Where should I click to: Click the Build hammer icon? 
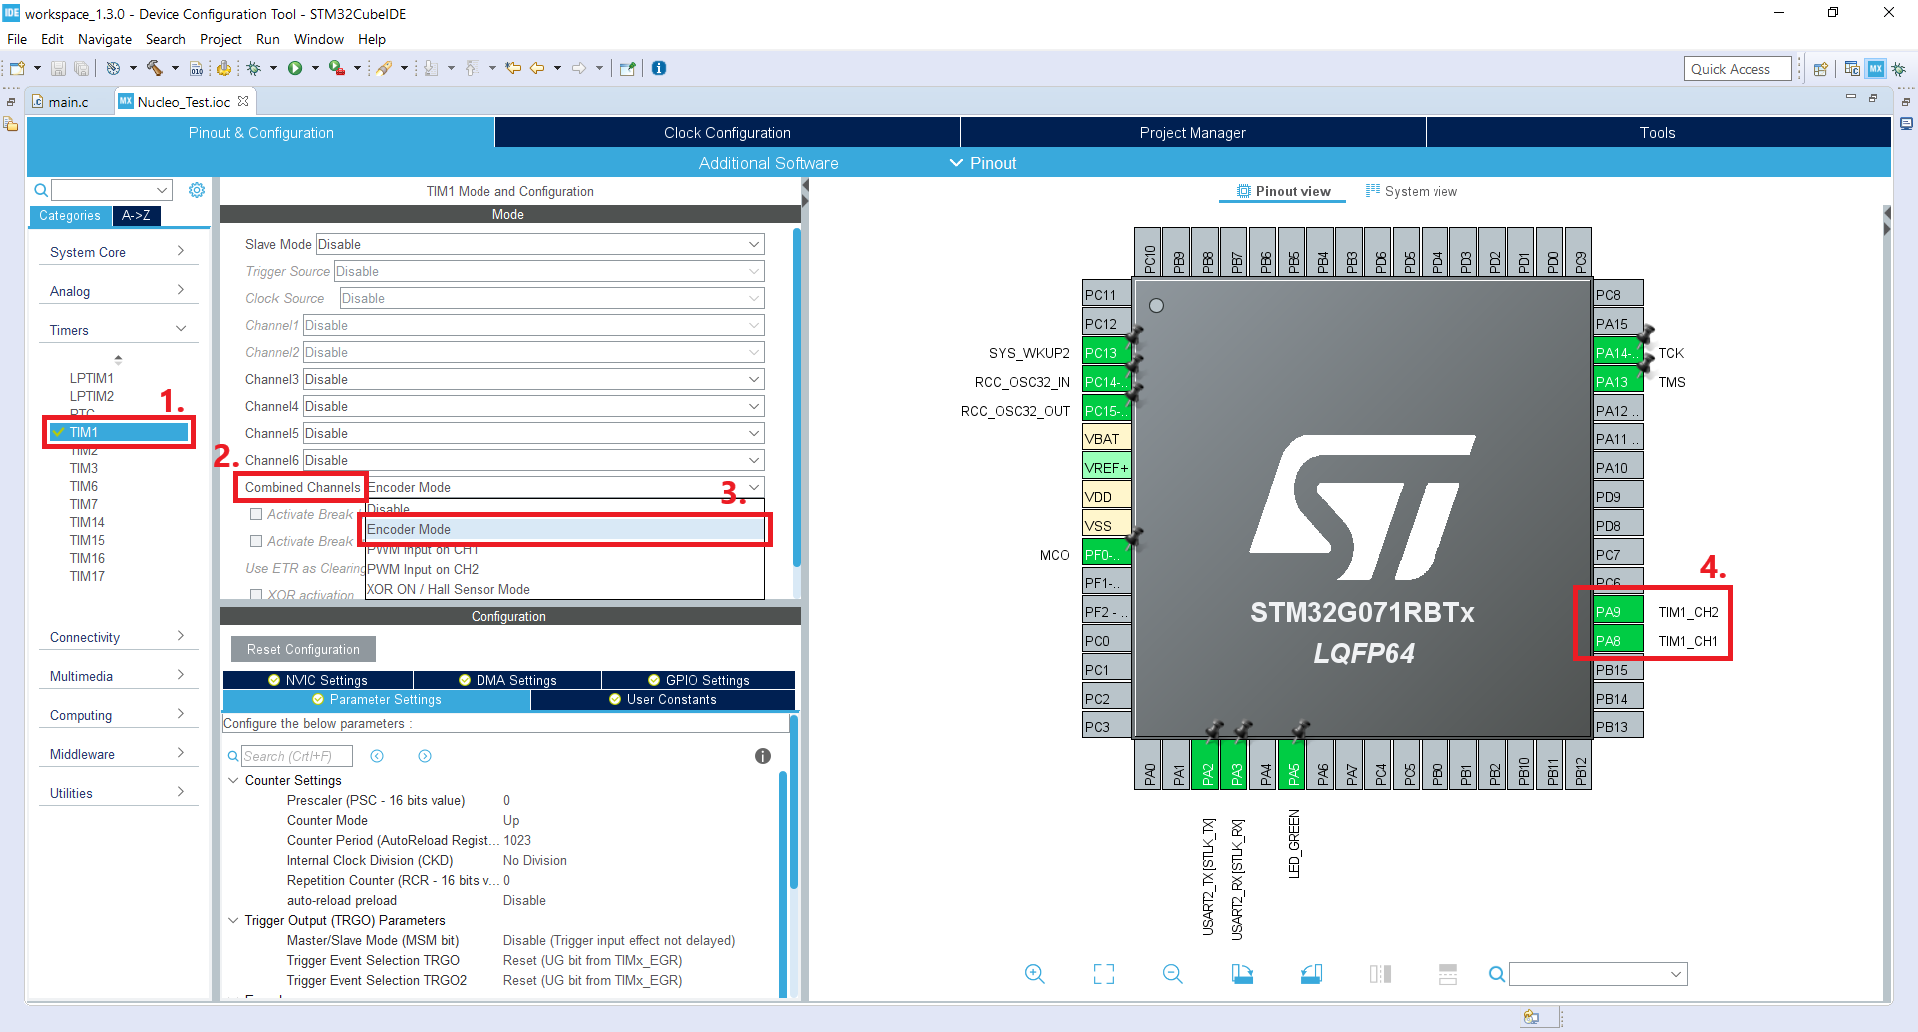click(x=154, y=68)
